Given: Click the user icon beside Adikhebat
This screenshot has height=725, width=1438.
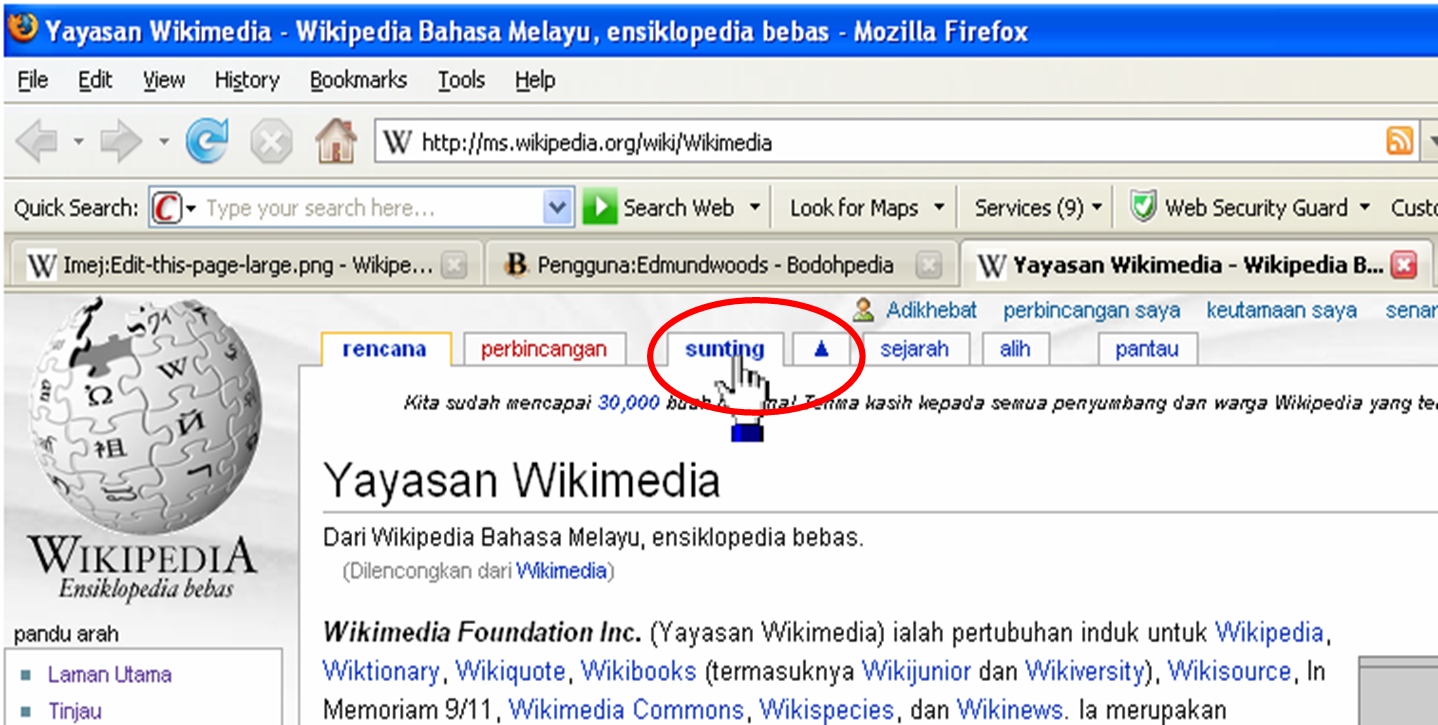Looking at the screenshot, I should coord(863,311).
